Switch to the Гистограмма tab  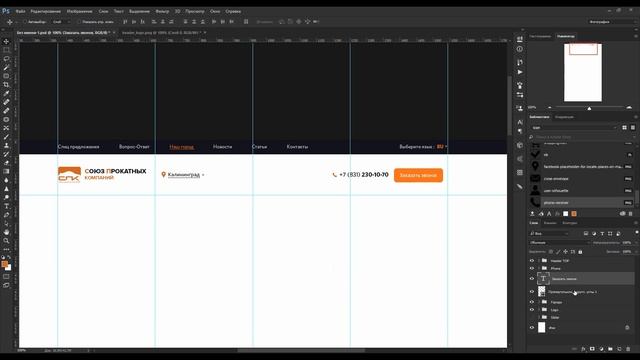pos(540,36)
